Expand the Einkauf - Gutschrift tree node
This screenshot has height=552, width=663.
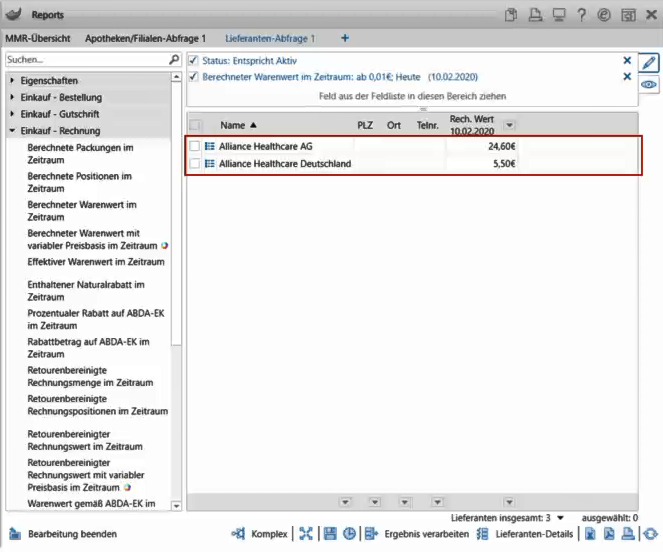pyautogui.click(x=12, y=114)
